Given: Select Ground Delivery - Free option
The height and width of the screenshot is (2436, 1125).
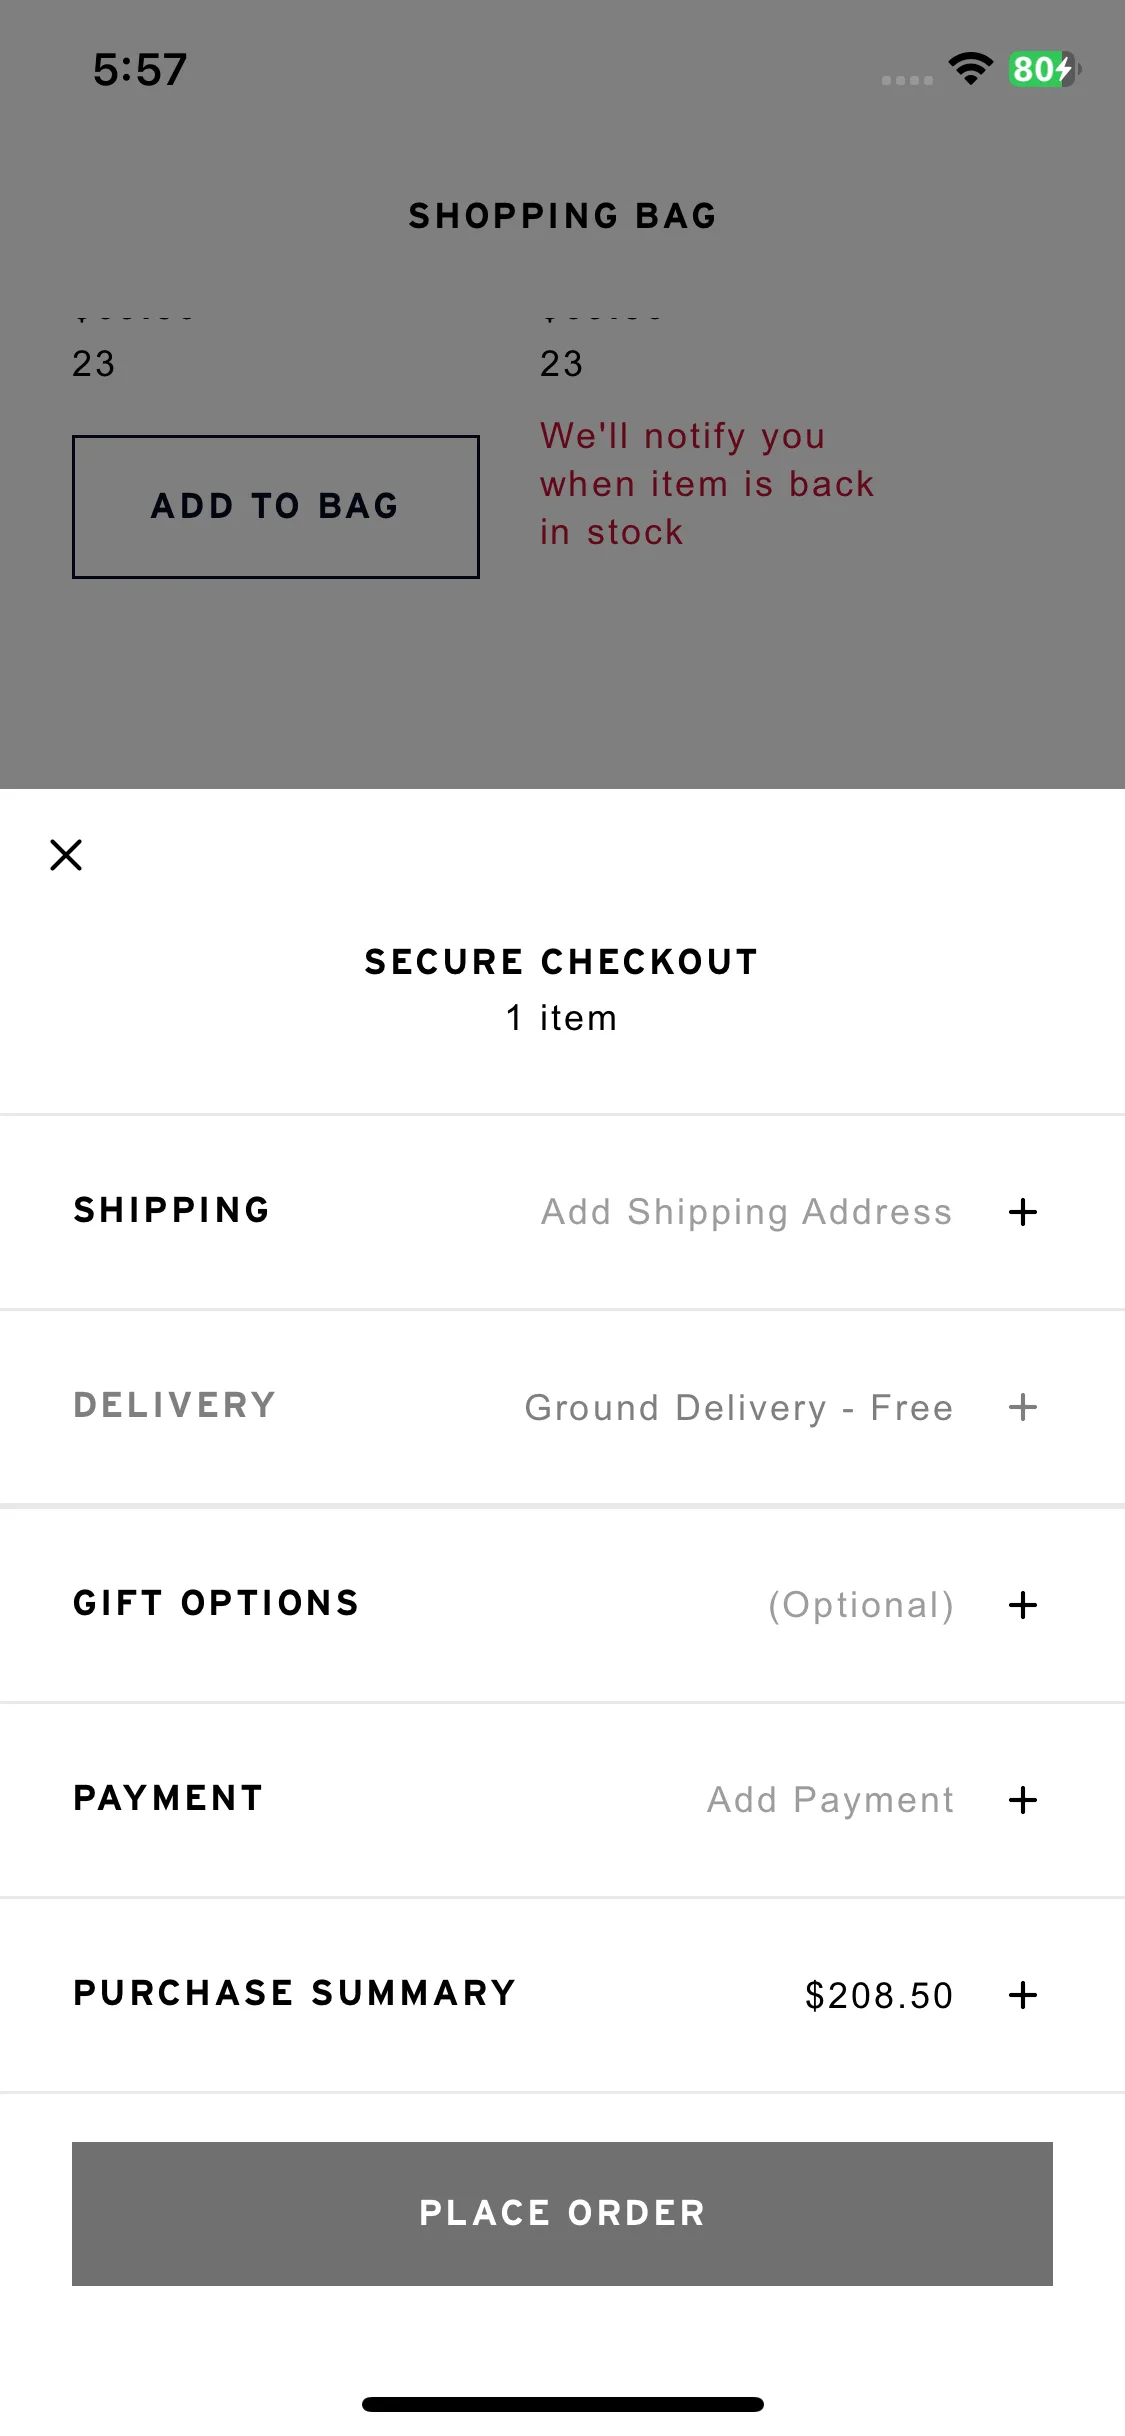Looking at the screenshot, I should pos(739,1407).
